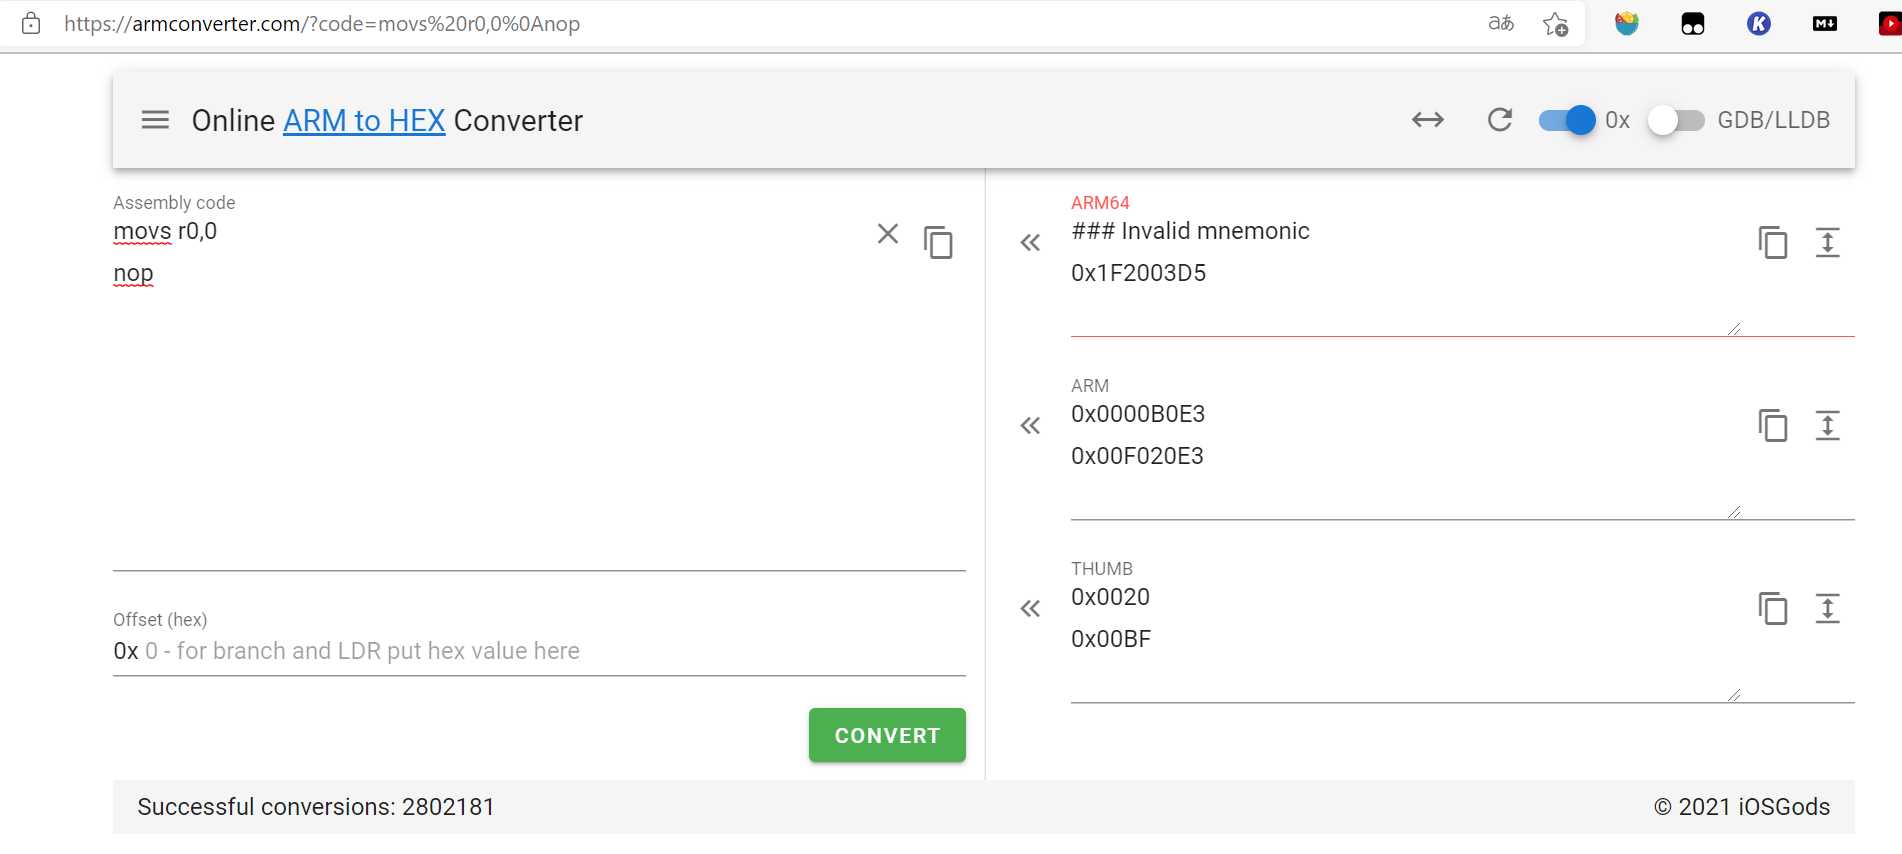Convert THUMB hex back to assembly

pos(1030,608)
